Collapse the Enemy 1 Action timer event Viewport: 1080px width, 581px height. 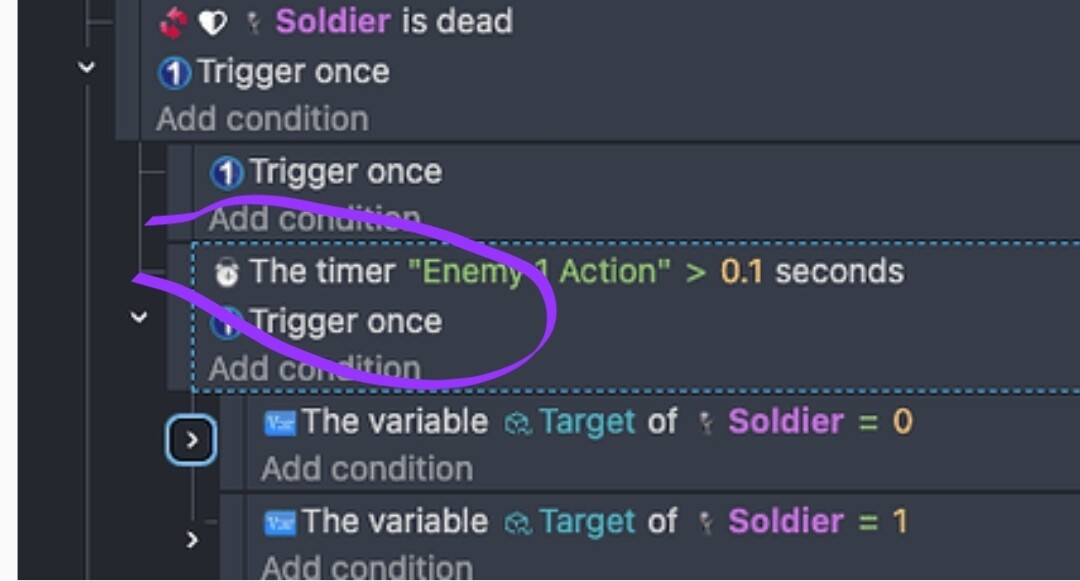click(139, 317)
